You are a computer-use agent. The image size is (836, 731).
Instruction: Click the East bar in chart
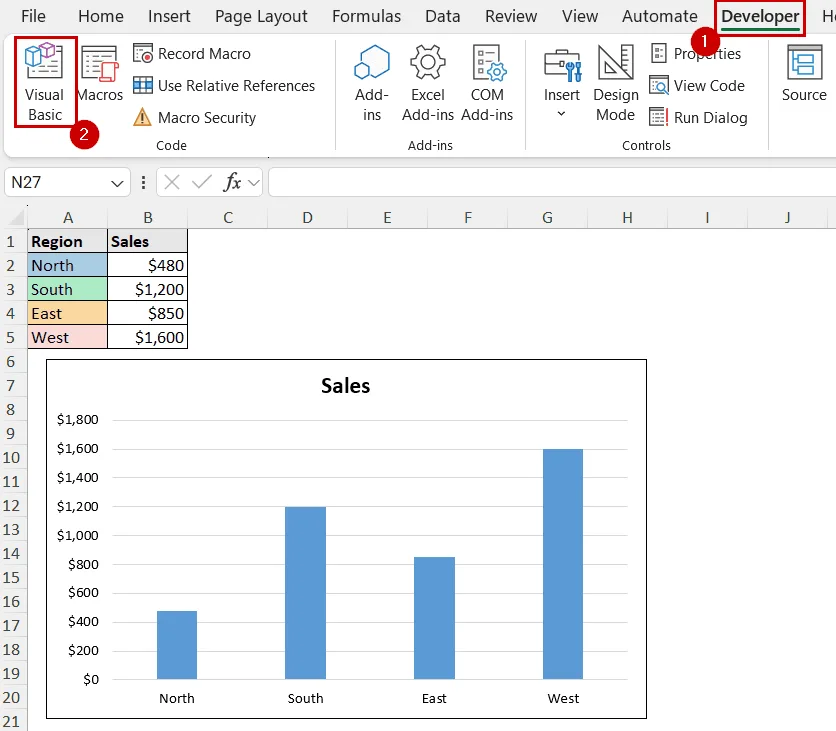click(x=435, y=618)
